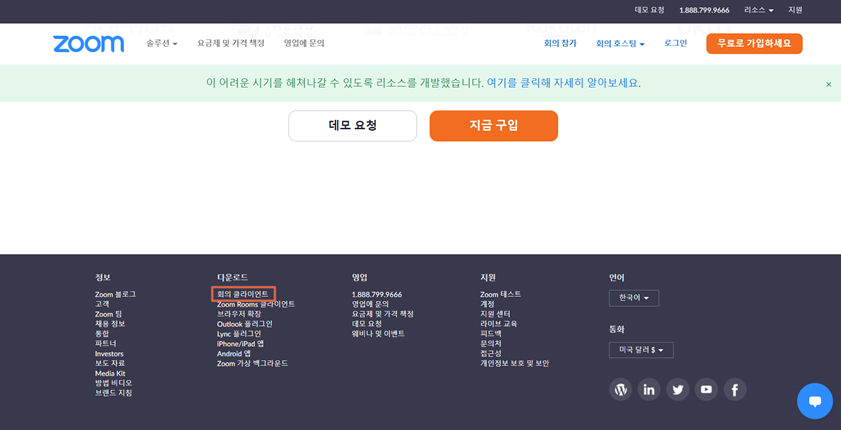Visit Zoom's LinkedIn page icon
The width and height of the screenshot is (841, 430).
pos(649,389)
